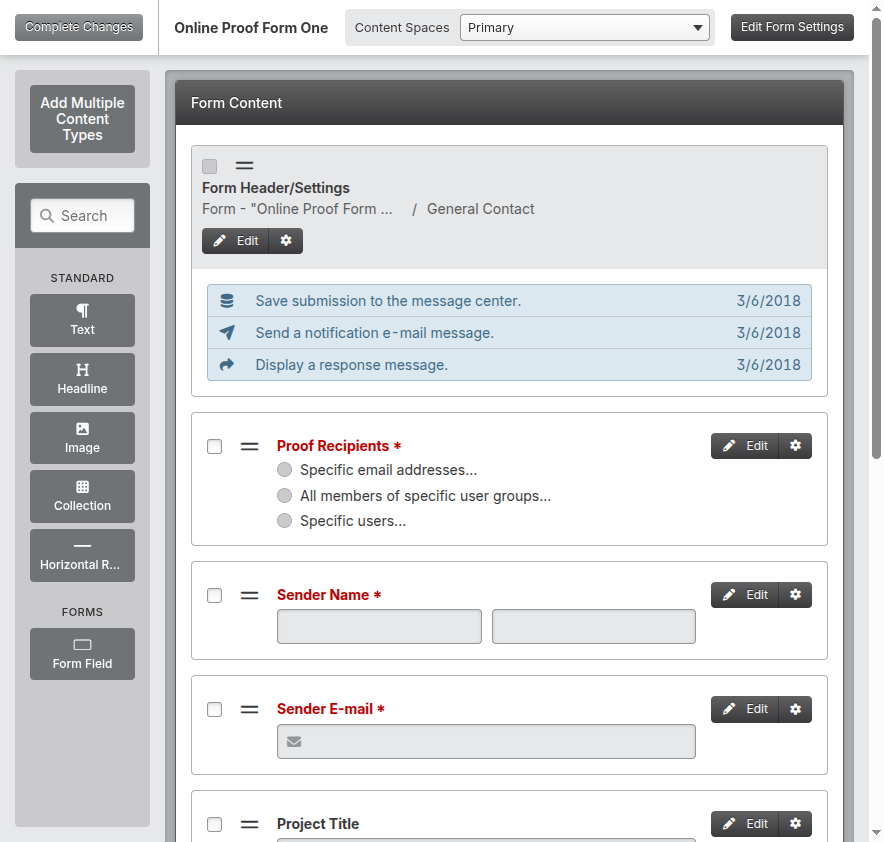This screenshot has width=884, height=842.
Task: Click the 3/6/2018 date on save submission row
Action: point(768,301)
